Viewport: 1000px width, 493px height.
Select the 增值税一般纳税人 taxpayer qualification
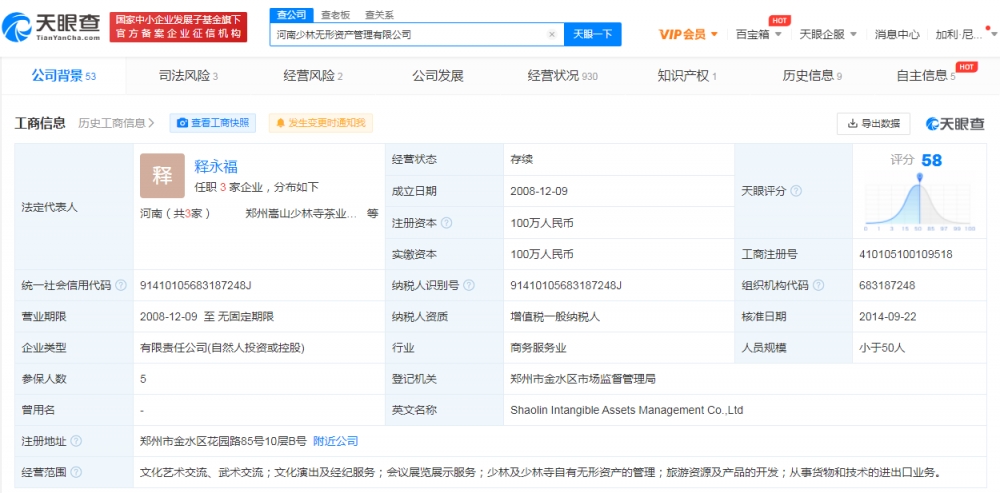(x=555, y=316)
